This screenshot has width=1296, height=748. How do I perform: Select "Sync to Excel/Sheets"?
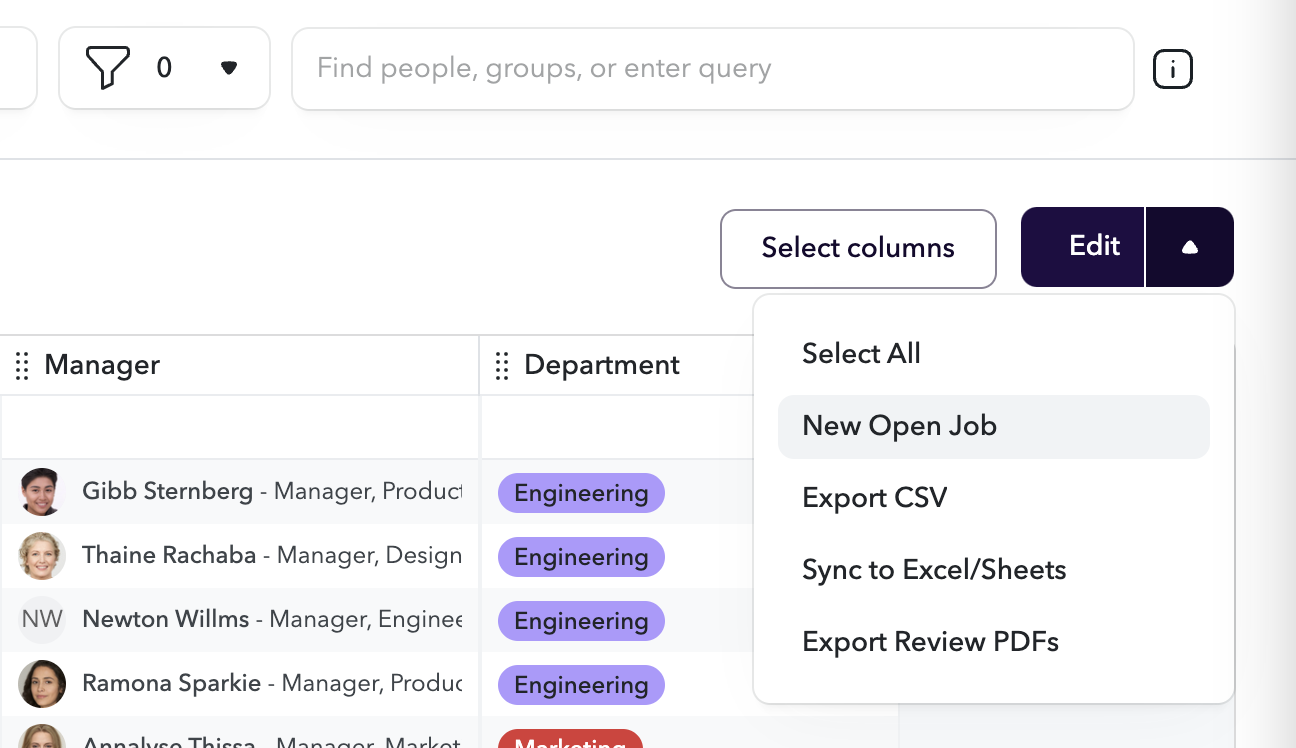tap(933, 569)
